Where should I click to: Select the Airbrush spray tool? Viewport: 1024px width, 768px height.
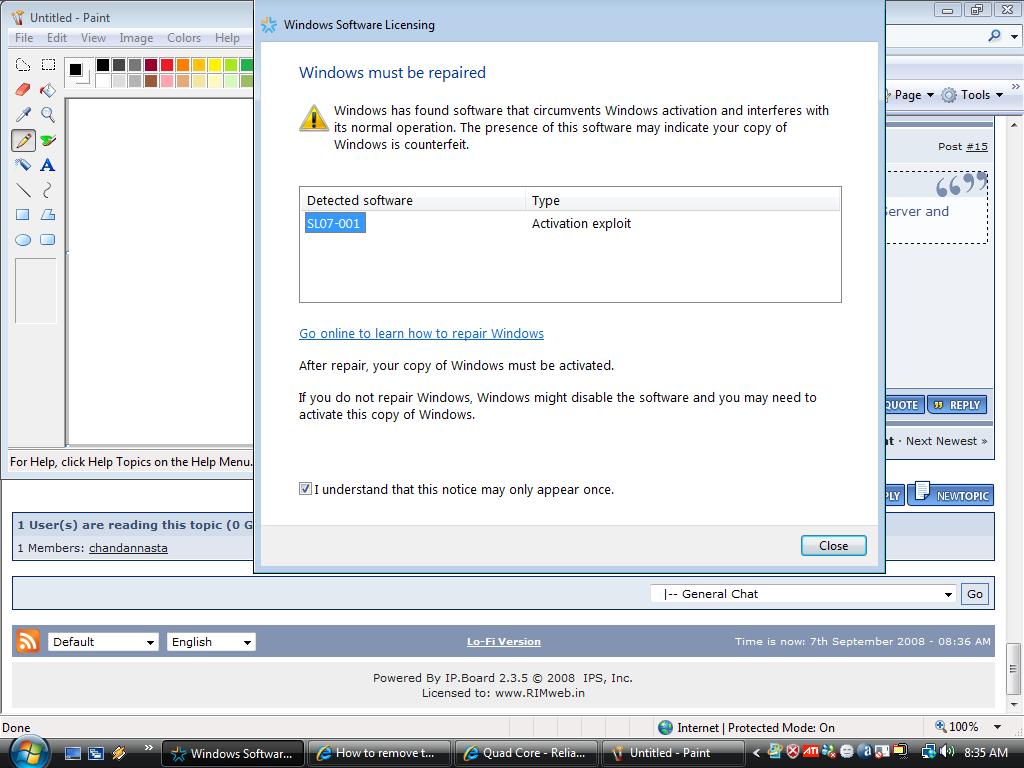point(23,165)
